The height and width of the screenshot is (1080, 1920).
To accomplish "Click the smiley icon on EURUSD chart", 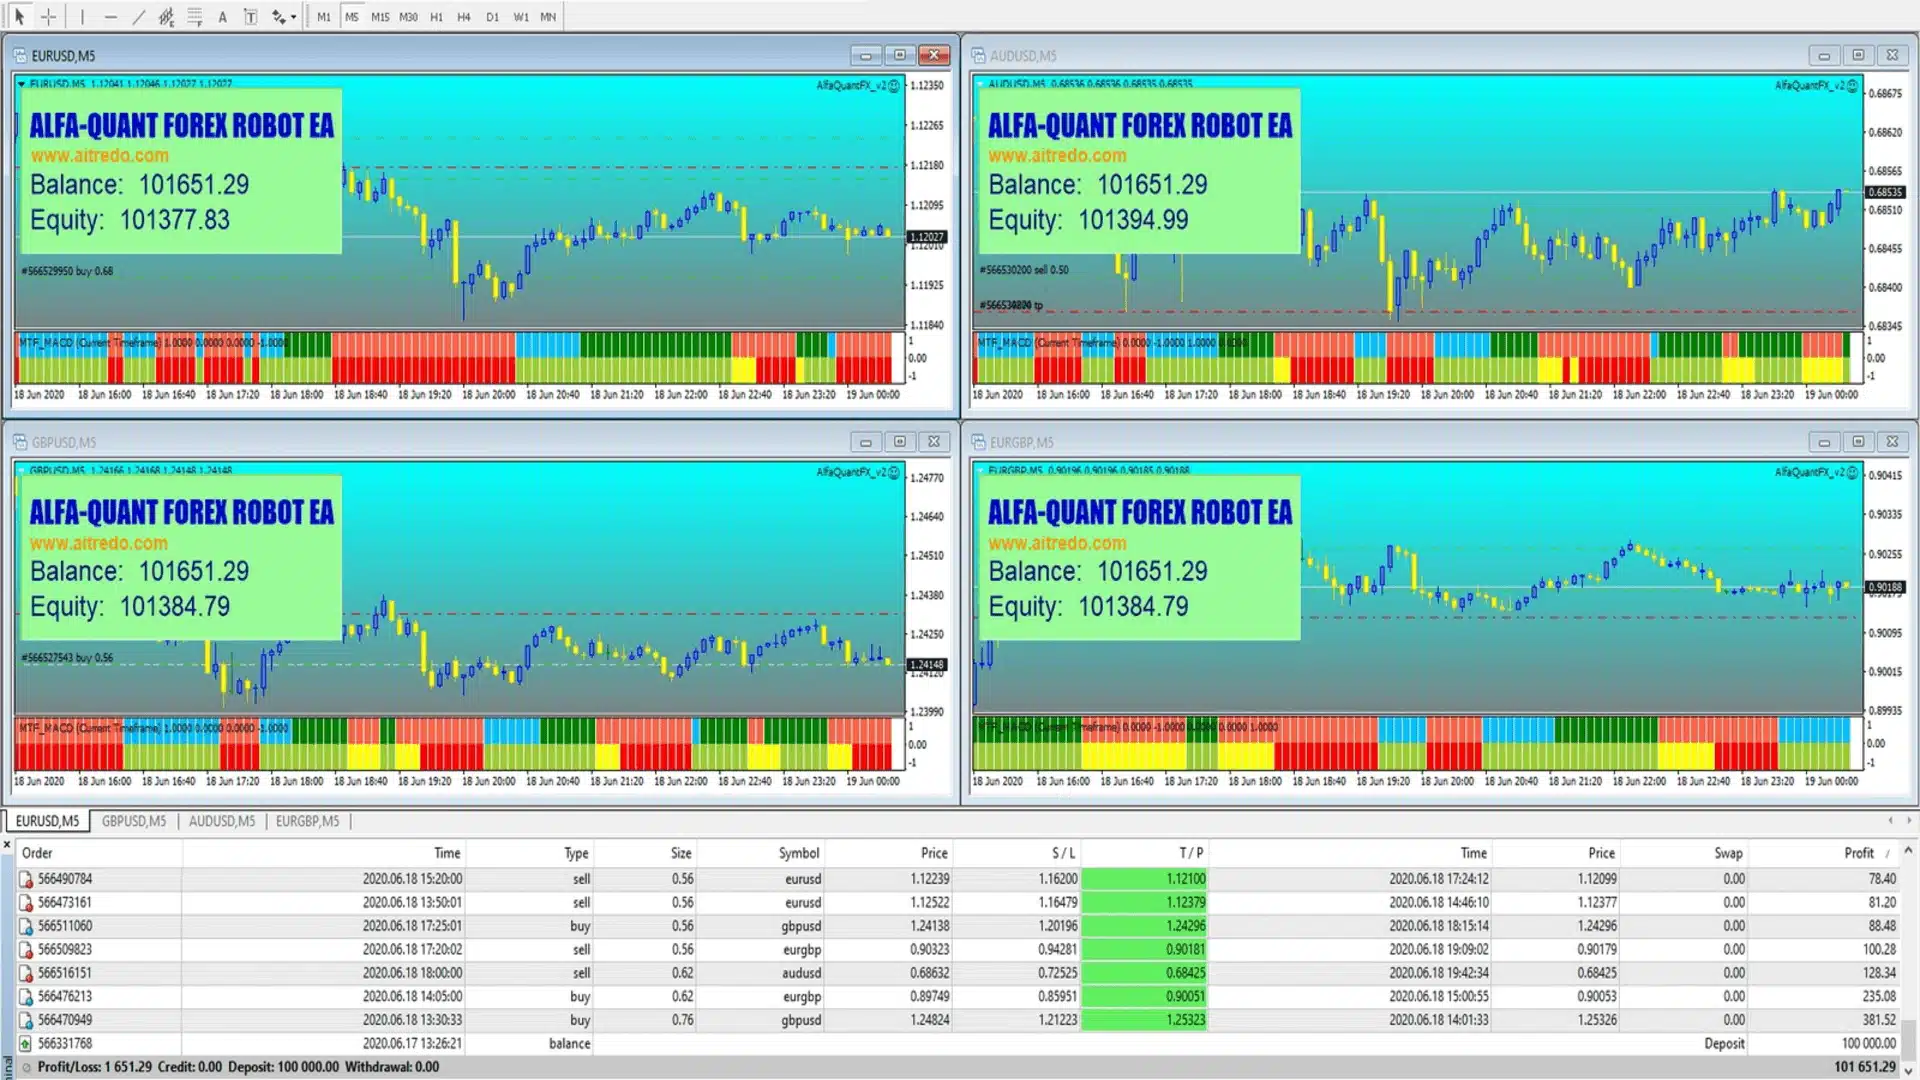I will coord(894,86).
